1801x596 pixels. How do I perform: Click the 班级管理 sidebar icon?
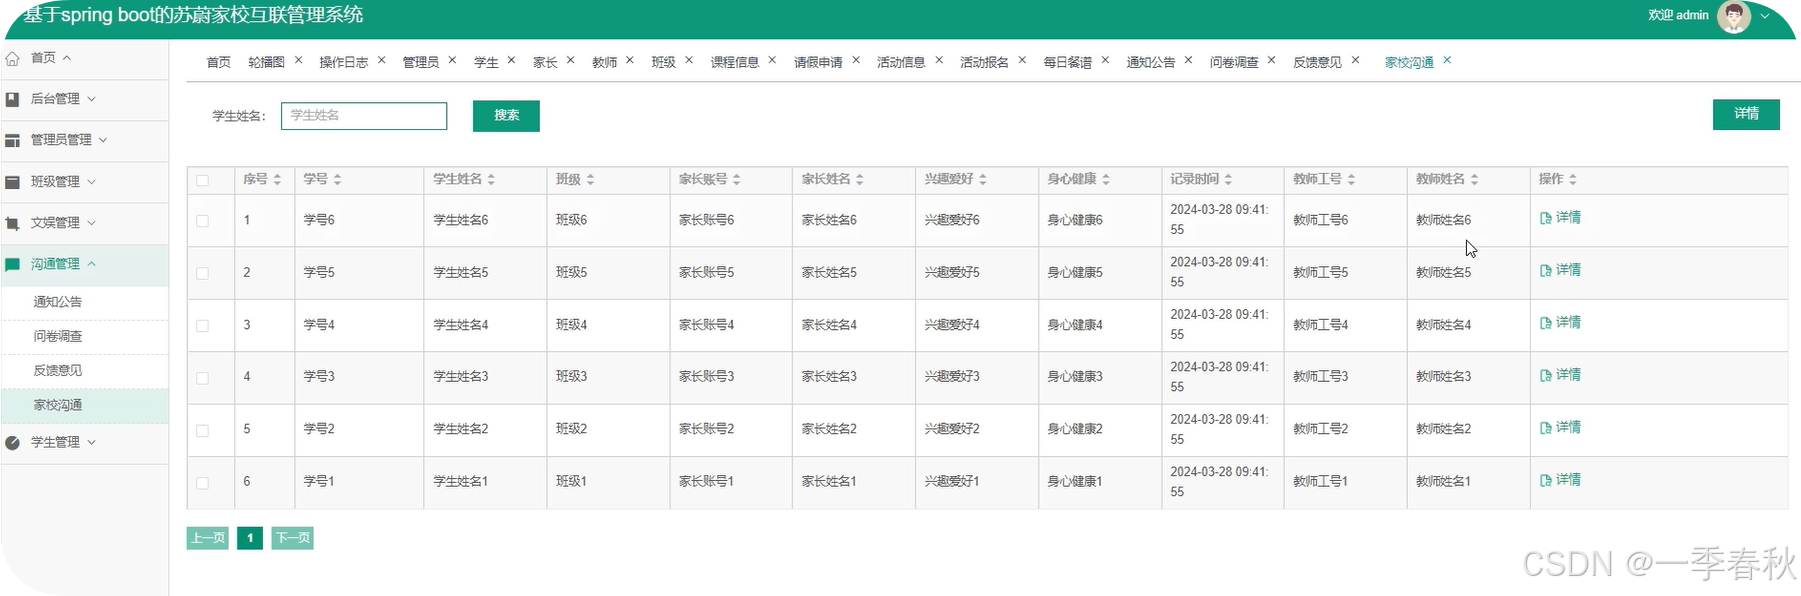[x=13, y=182]
